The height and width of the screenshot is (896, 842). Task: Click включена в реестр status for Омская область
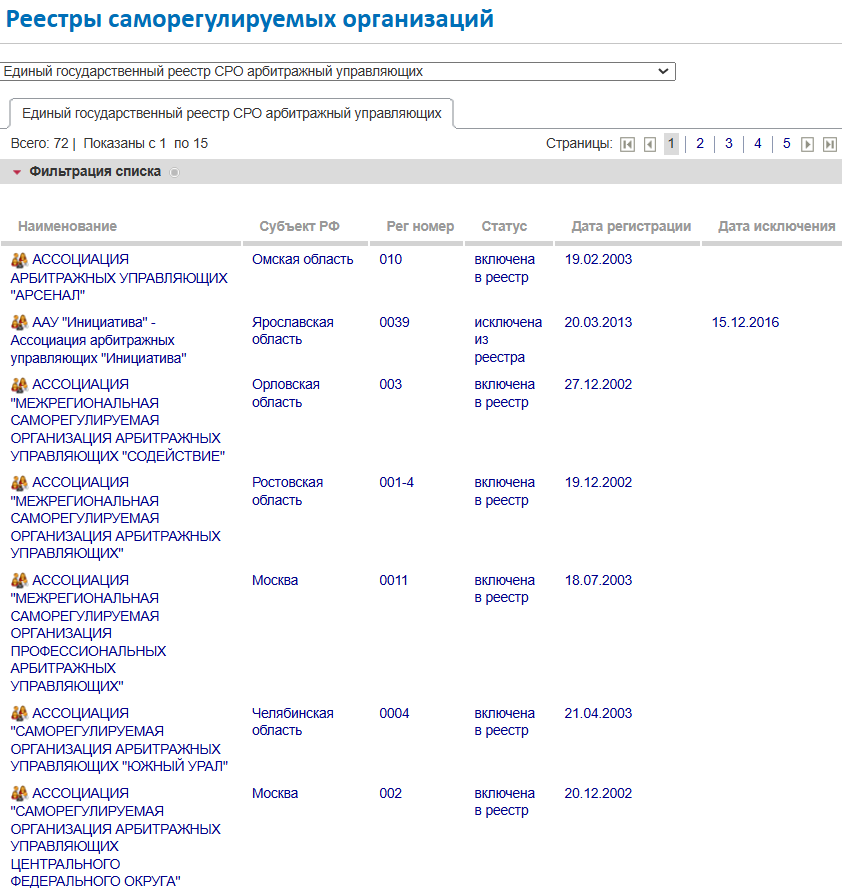504,268
